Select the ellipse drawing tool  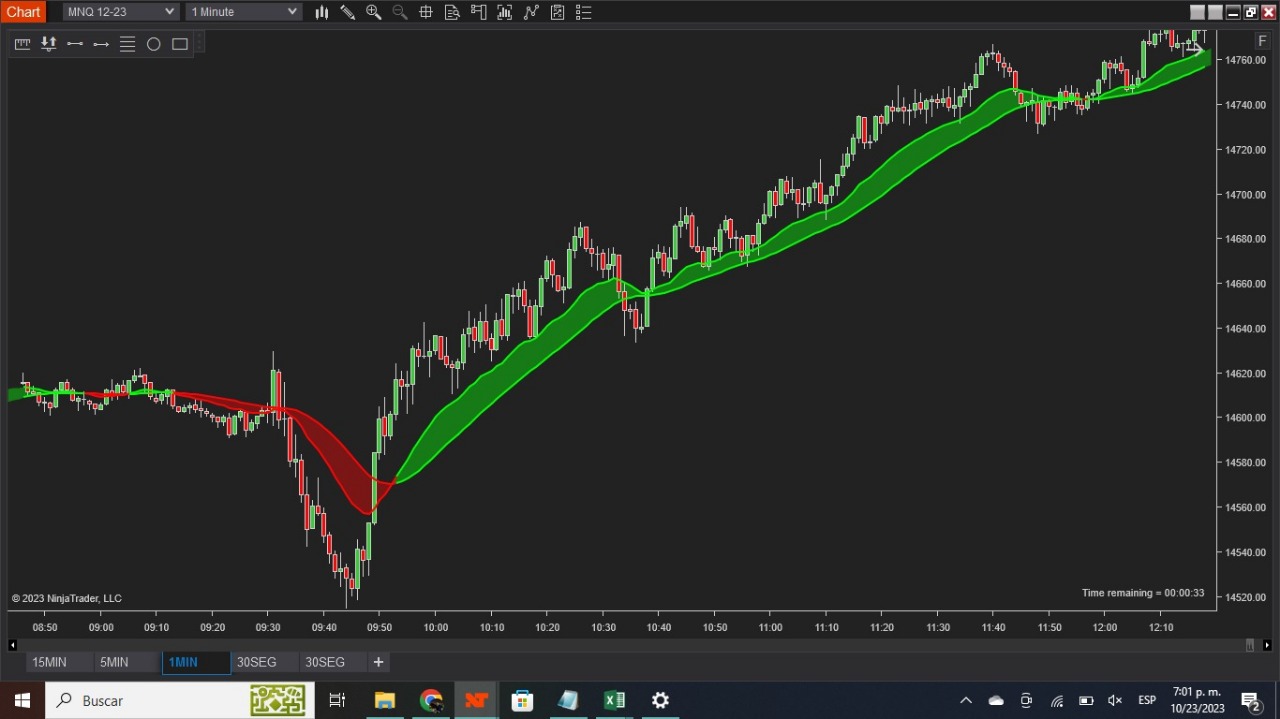click(x=154, y=44)
